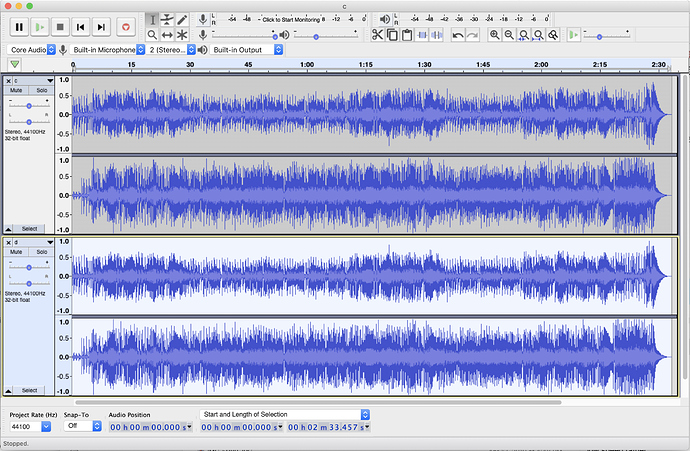The image size is (690, 451).
Task: Collapse track c with arrow button
Action: 8,229
